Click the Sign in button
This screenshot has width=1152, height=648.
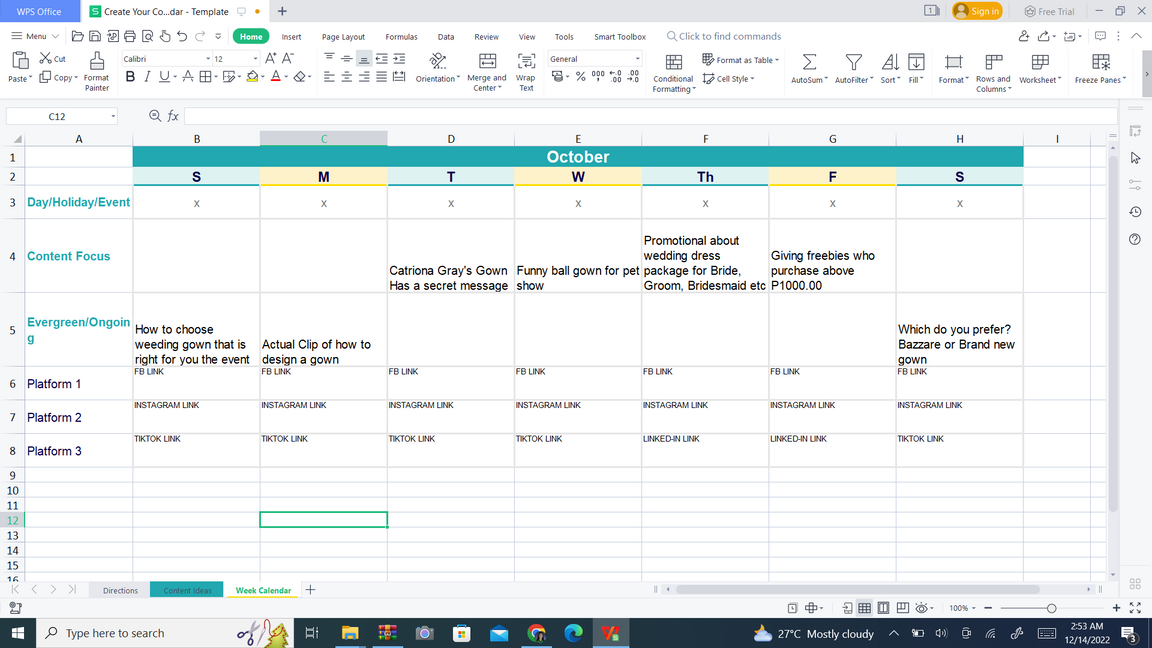tap(977, 11)
